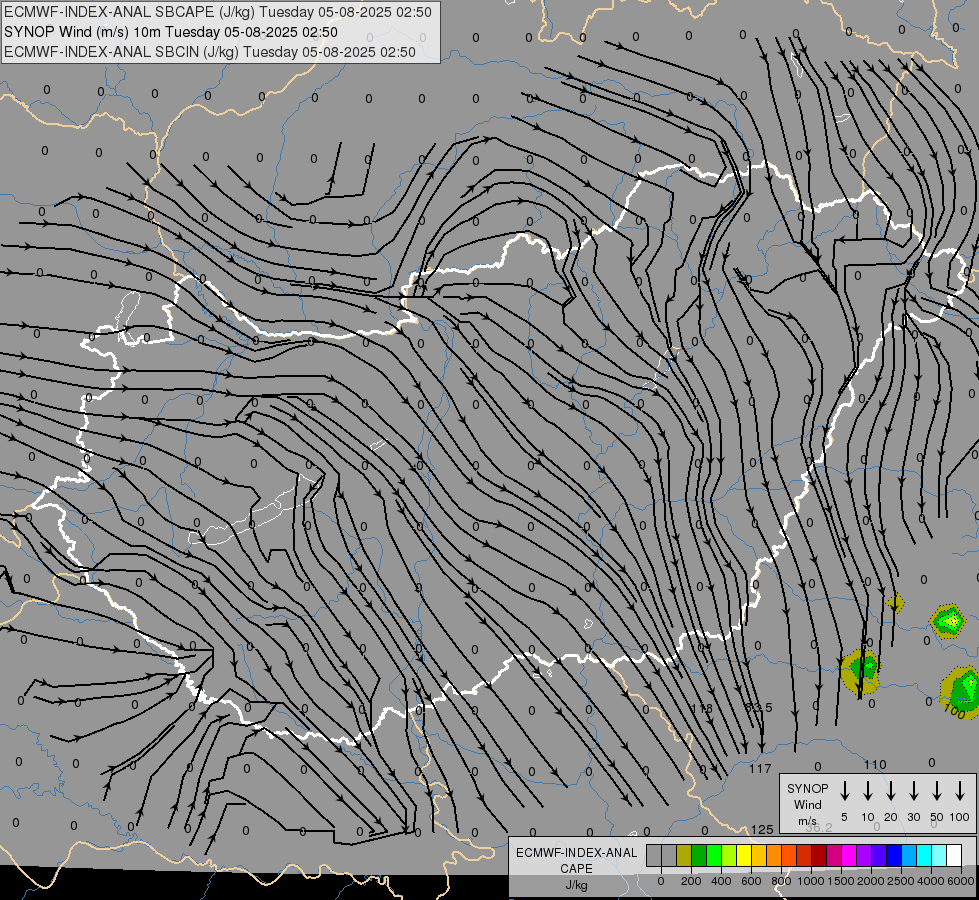Select the olive CAPE legend swatch
The image size is (979, 900).
click(x=684, y=855)
